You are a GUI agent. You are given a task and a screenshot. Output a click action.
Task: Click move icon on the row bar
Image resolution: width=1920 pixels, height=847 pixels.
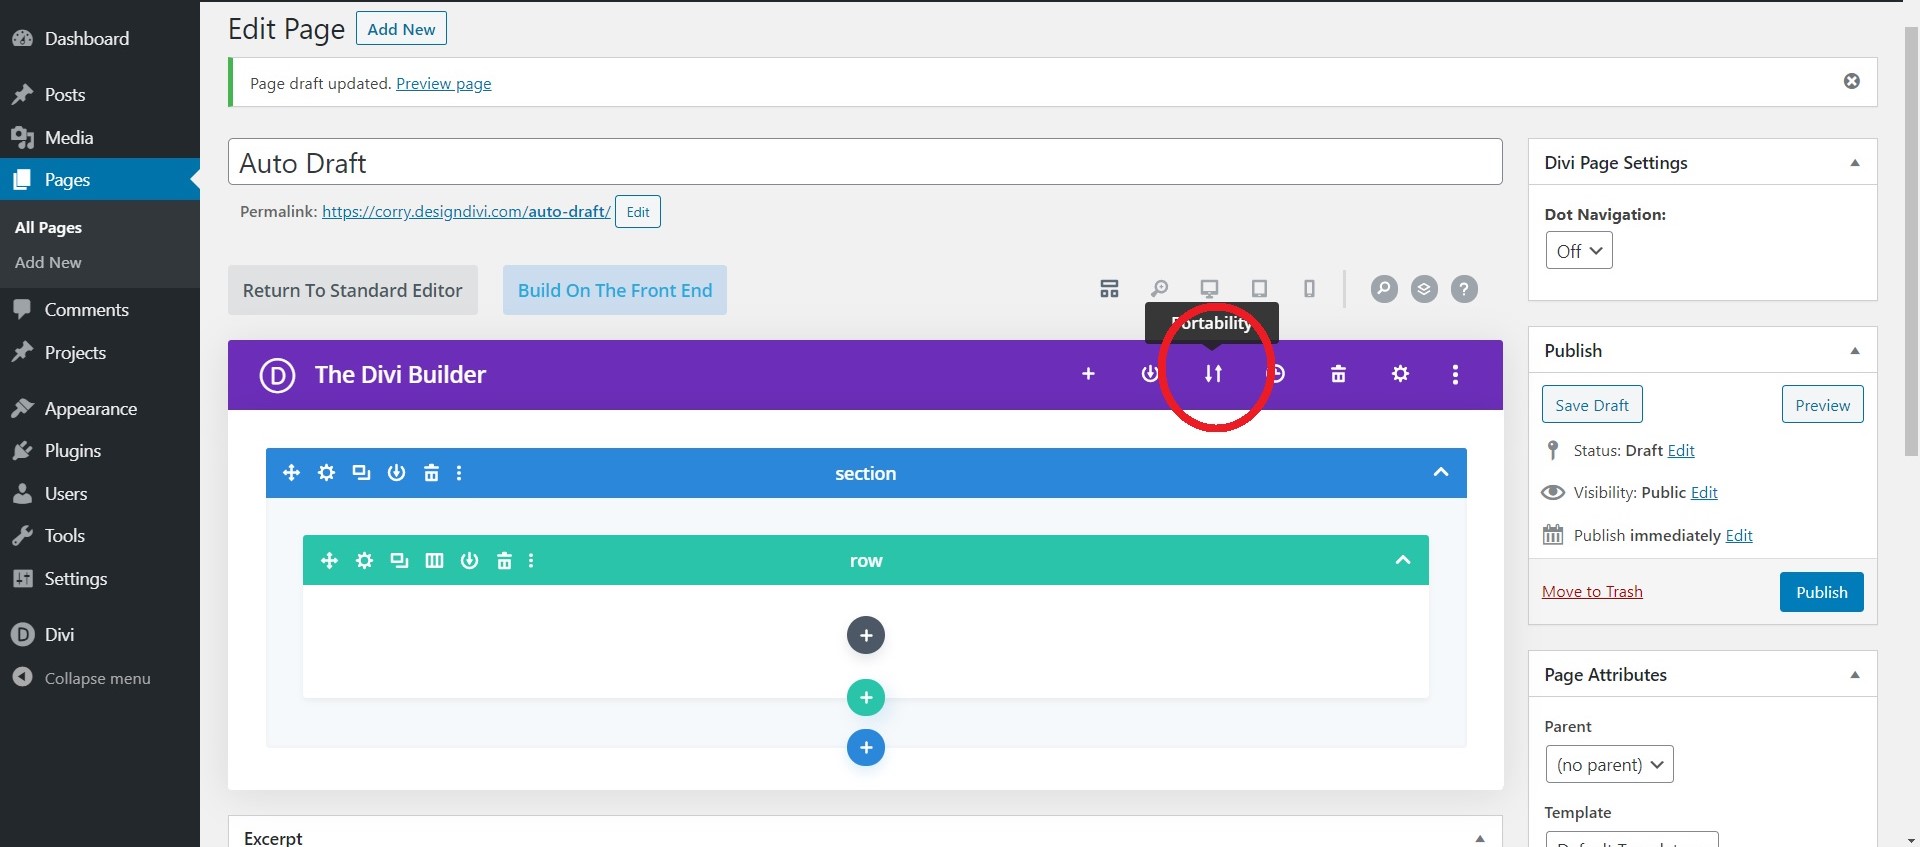point(329,561)
